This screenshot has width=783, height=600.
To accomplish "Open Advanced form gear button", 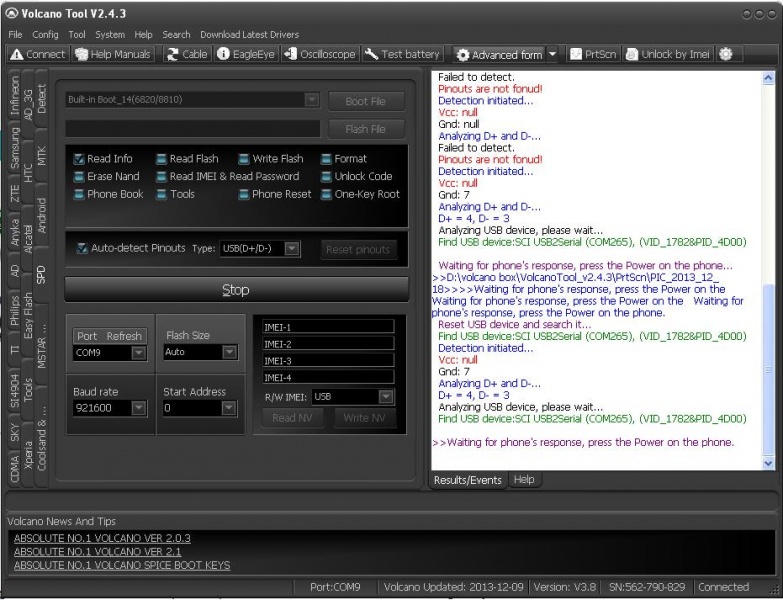I will coord(500,54).
